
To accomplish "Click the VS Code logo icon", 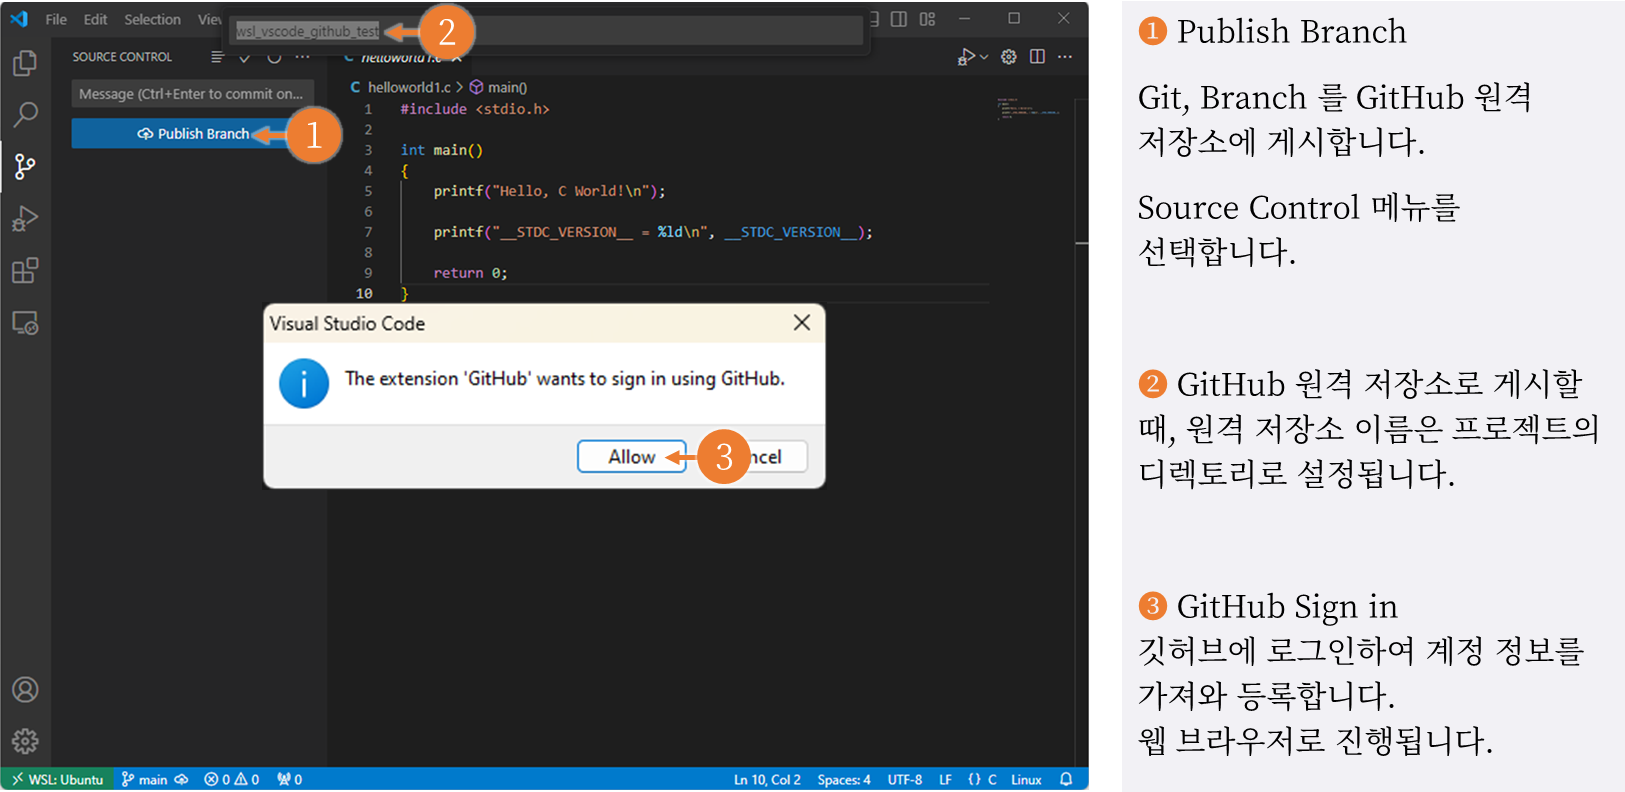I will pyautogui.click(x=19, y=19).
